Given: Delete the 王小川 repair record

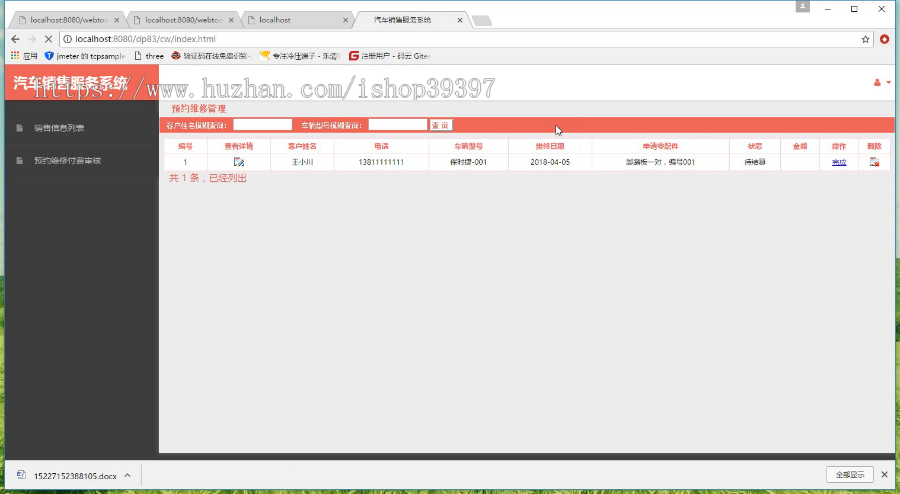Looking at the screenshot, I should [874, 162].
